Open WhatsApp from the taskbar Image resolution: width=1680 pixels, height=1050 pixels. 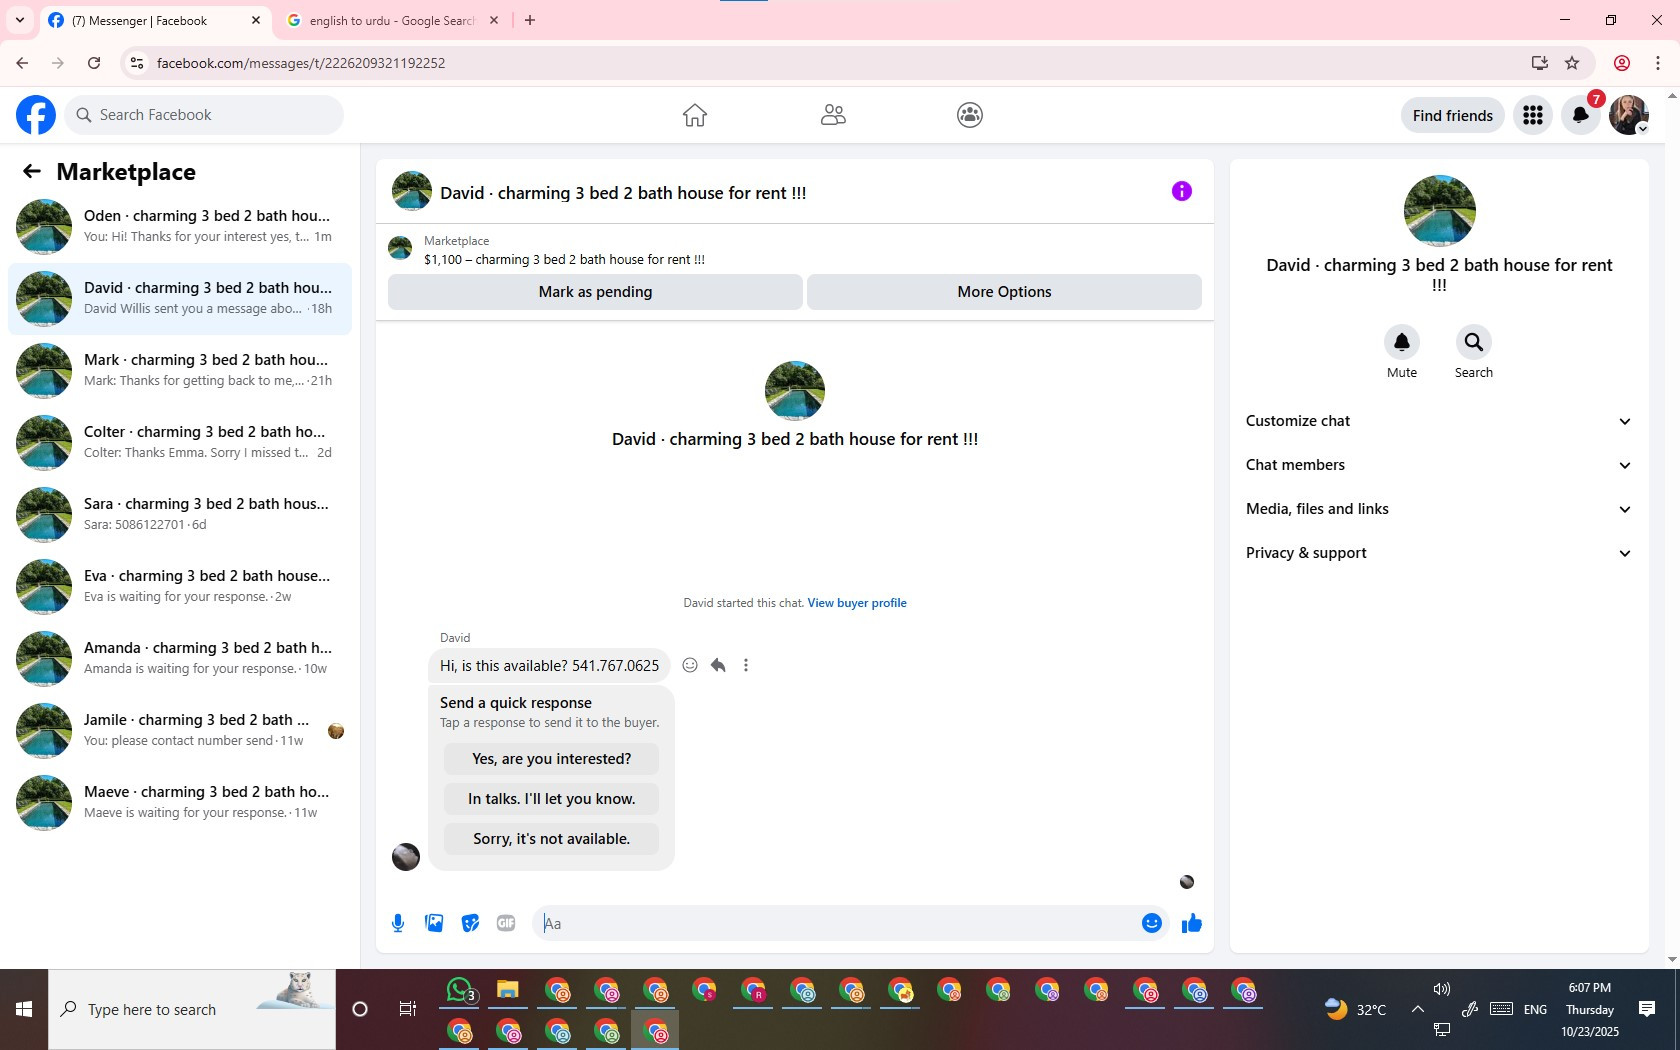pyautogui.click(x=460, y=991)
